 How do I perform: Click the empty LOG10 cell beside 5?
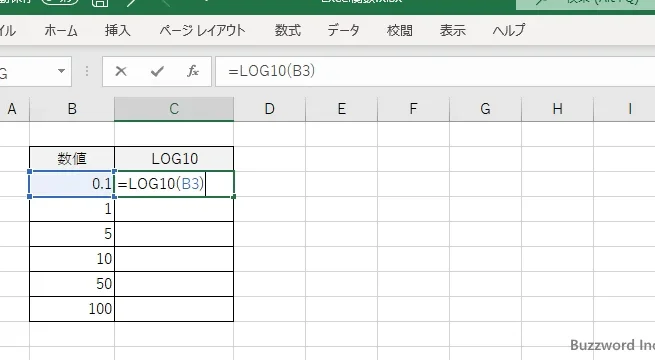(x=174, y=234)
